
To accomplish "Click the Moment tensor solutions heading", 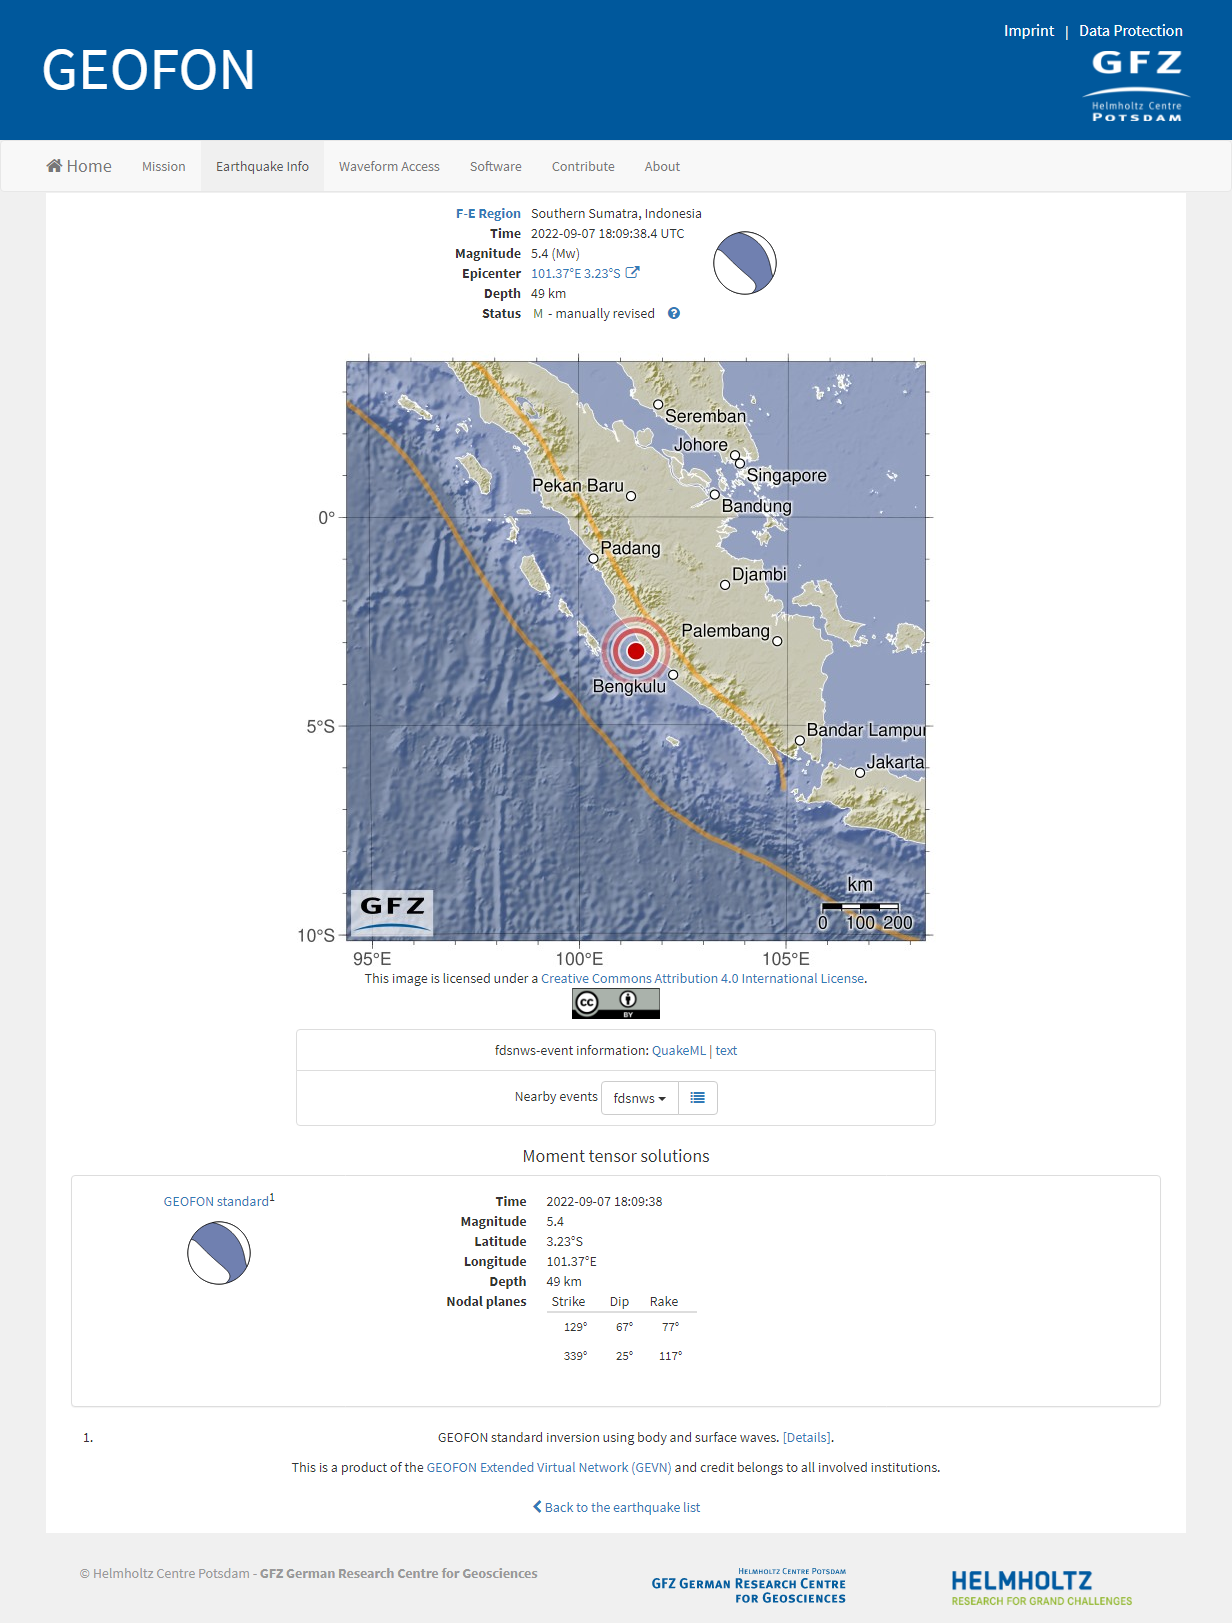I will coord(616,1156).
